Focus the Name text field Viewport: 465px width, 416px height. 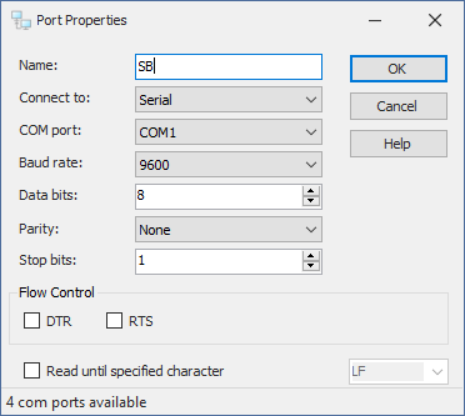coord(229,67)
